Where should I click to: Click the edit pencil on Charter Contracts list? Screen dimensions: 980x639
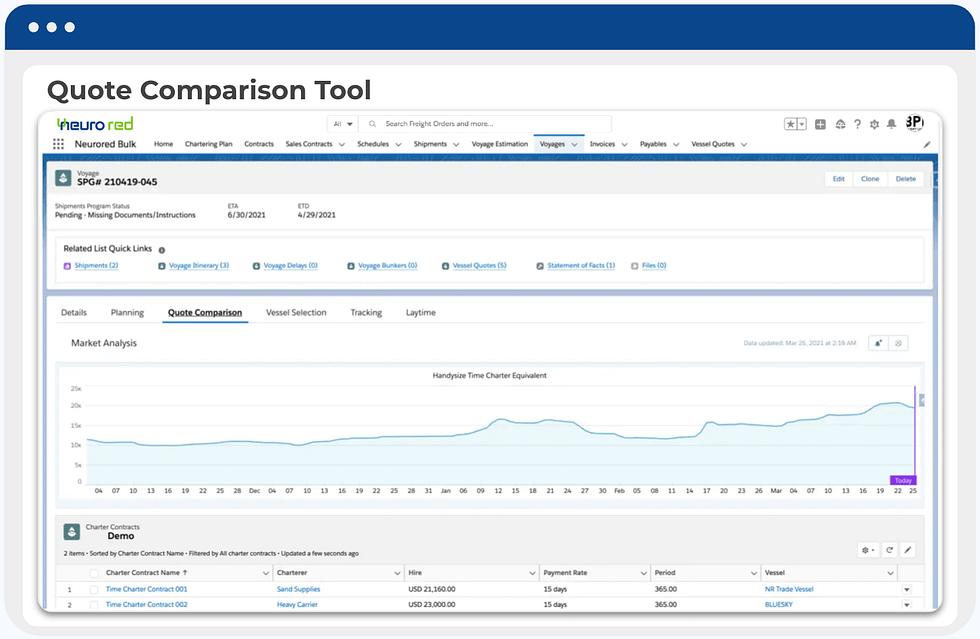(x=908, y=550)
